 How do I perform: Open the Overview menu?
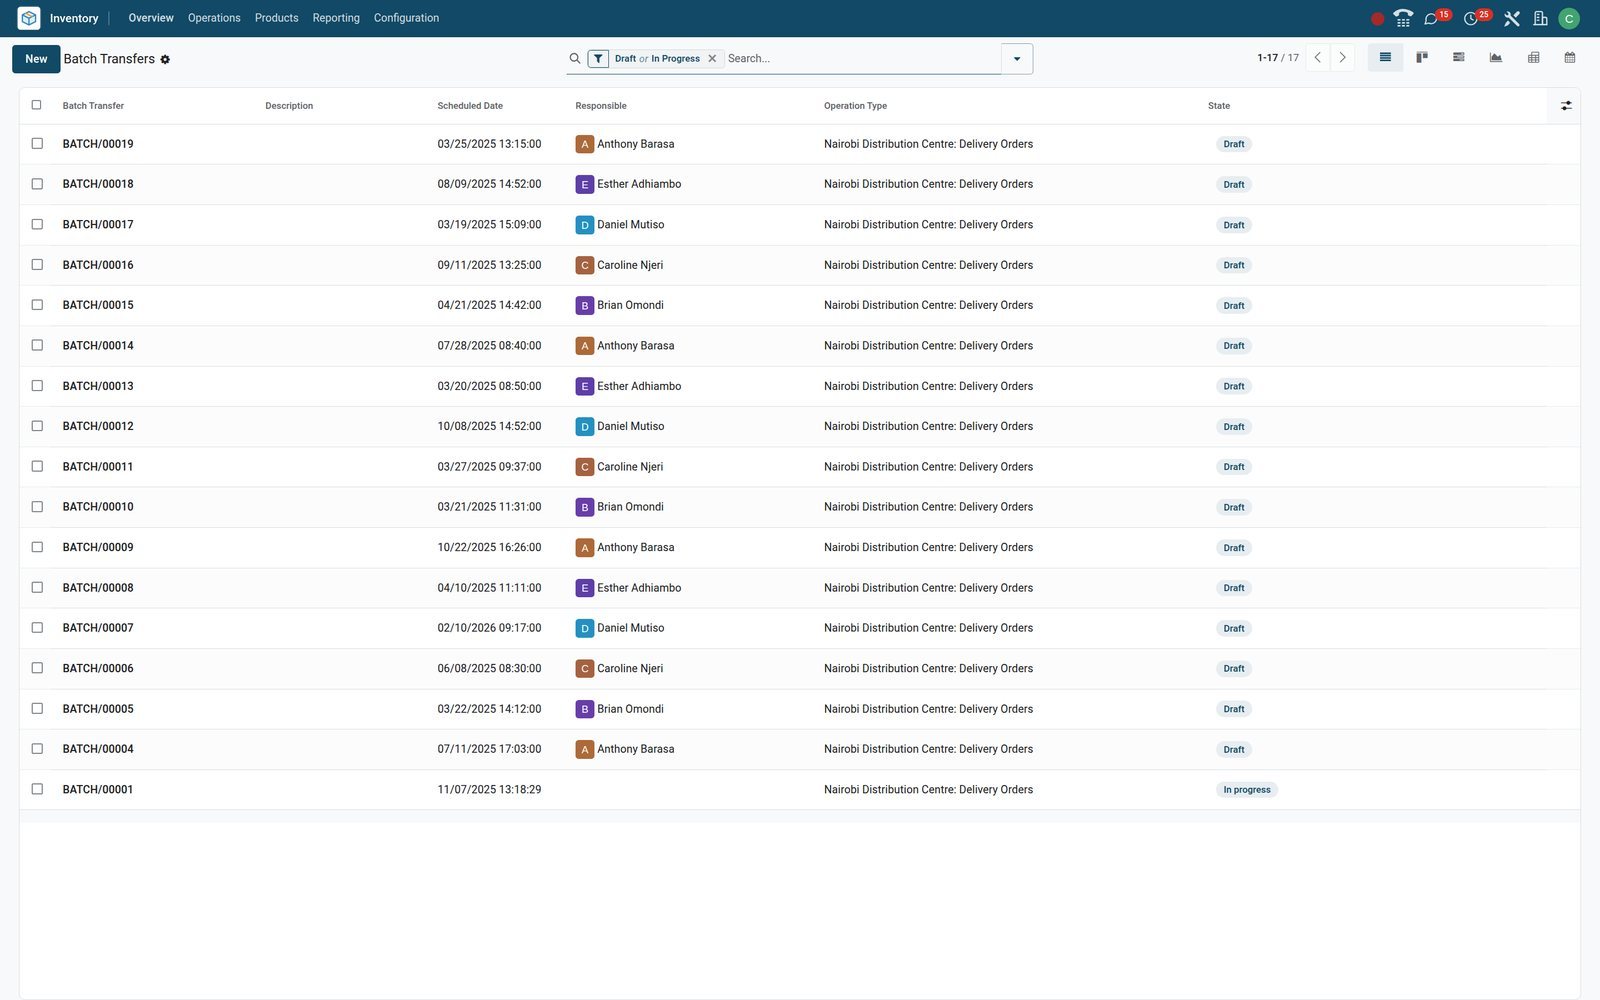click(151, 18)
